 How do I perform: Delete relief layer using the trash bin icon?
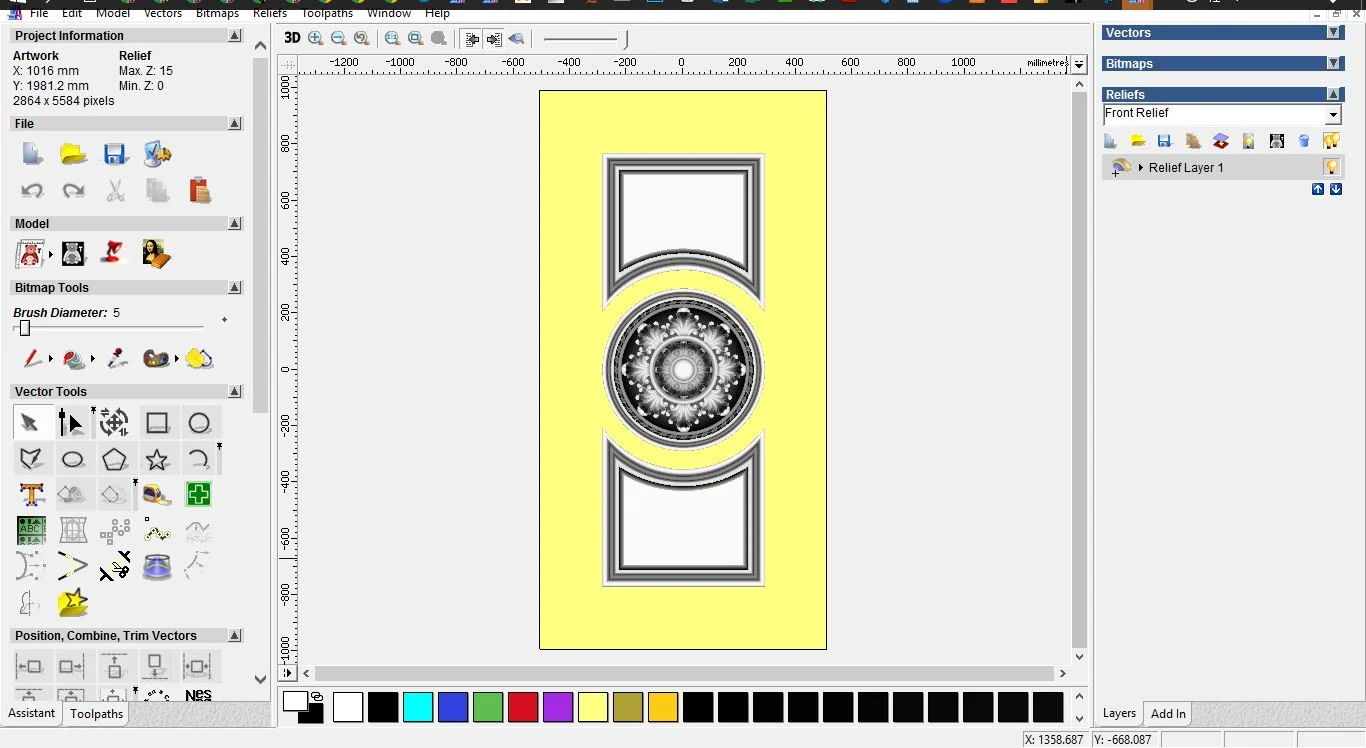tap(1303, 141)
